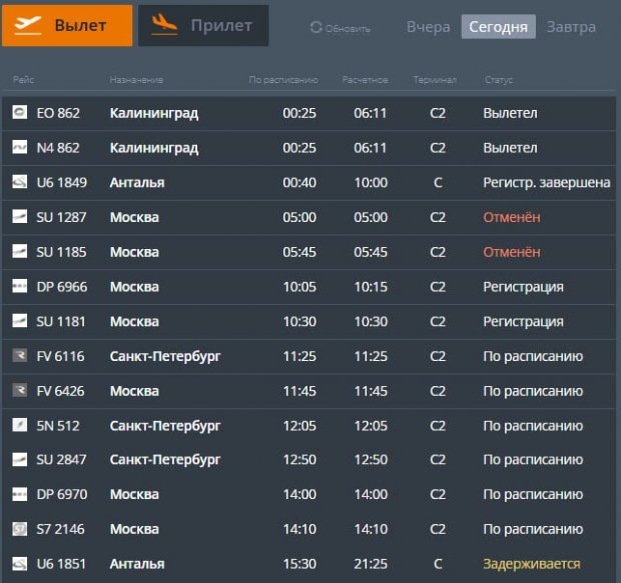Select flight number SU 1185

click(61, 252)
